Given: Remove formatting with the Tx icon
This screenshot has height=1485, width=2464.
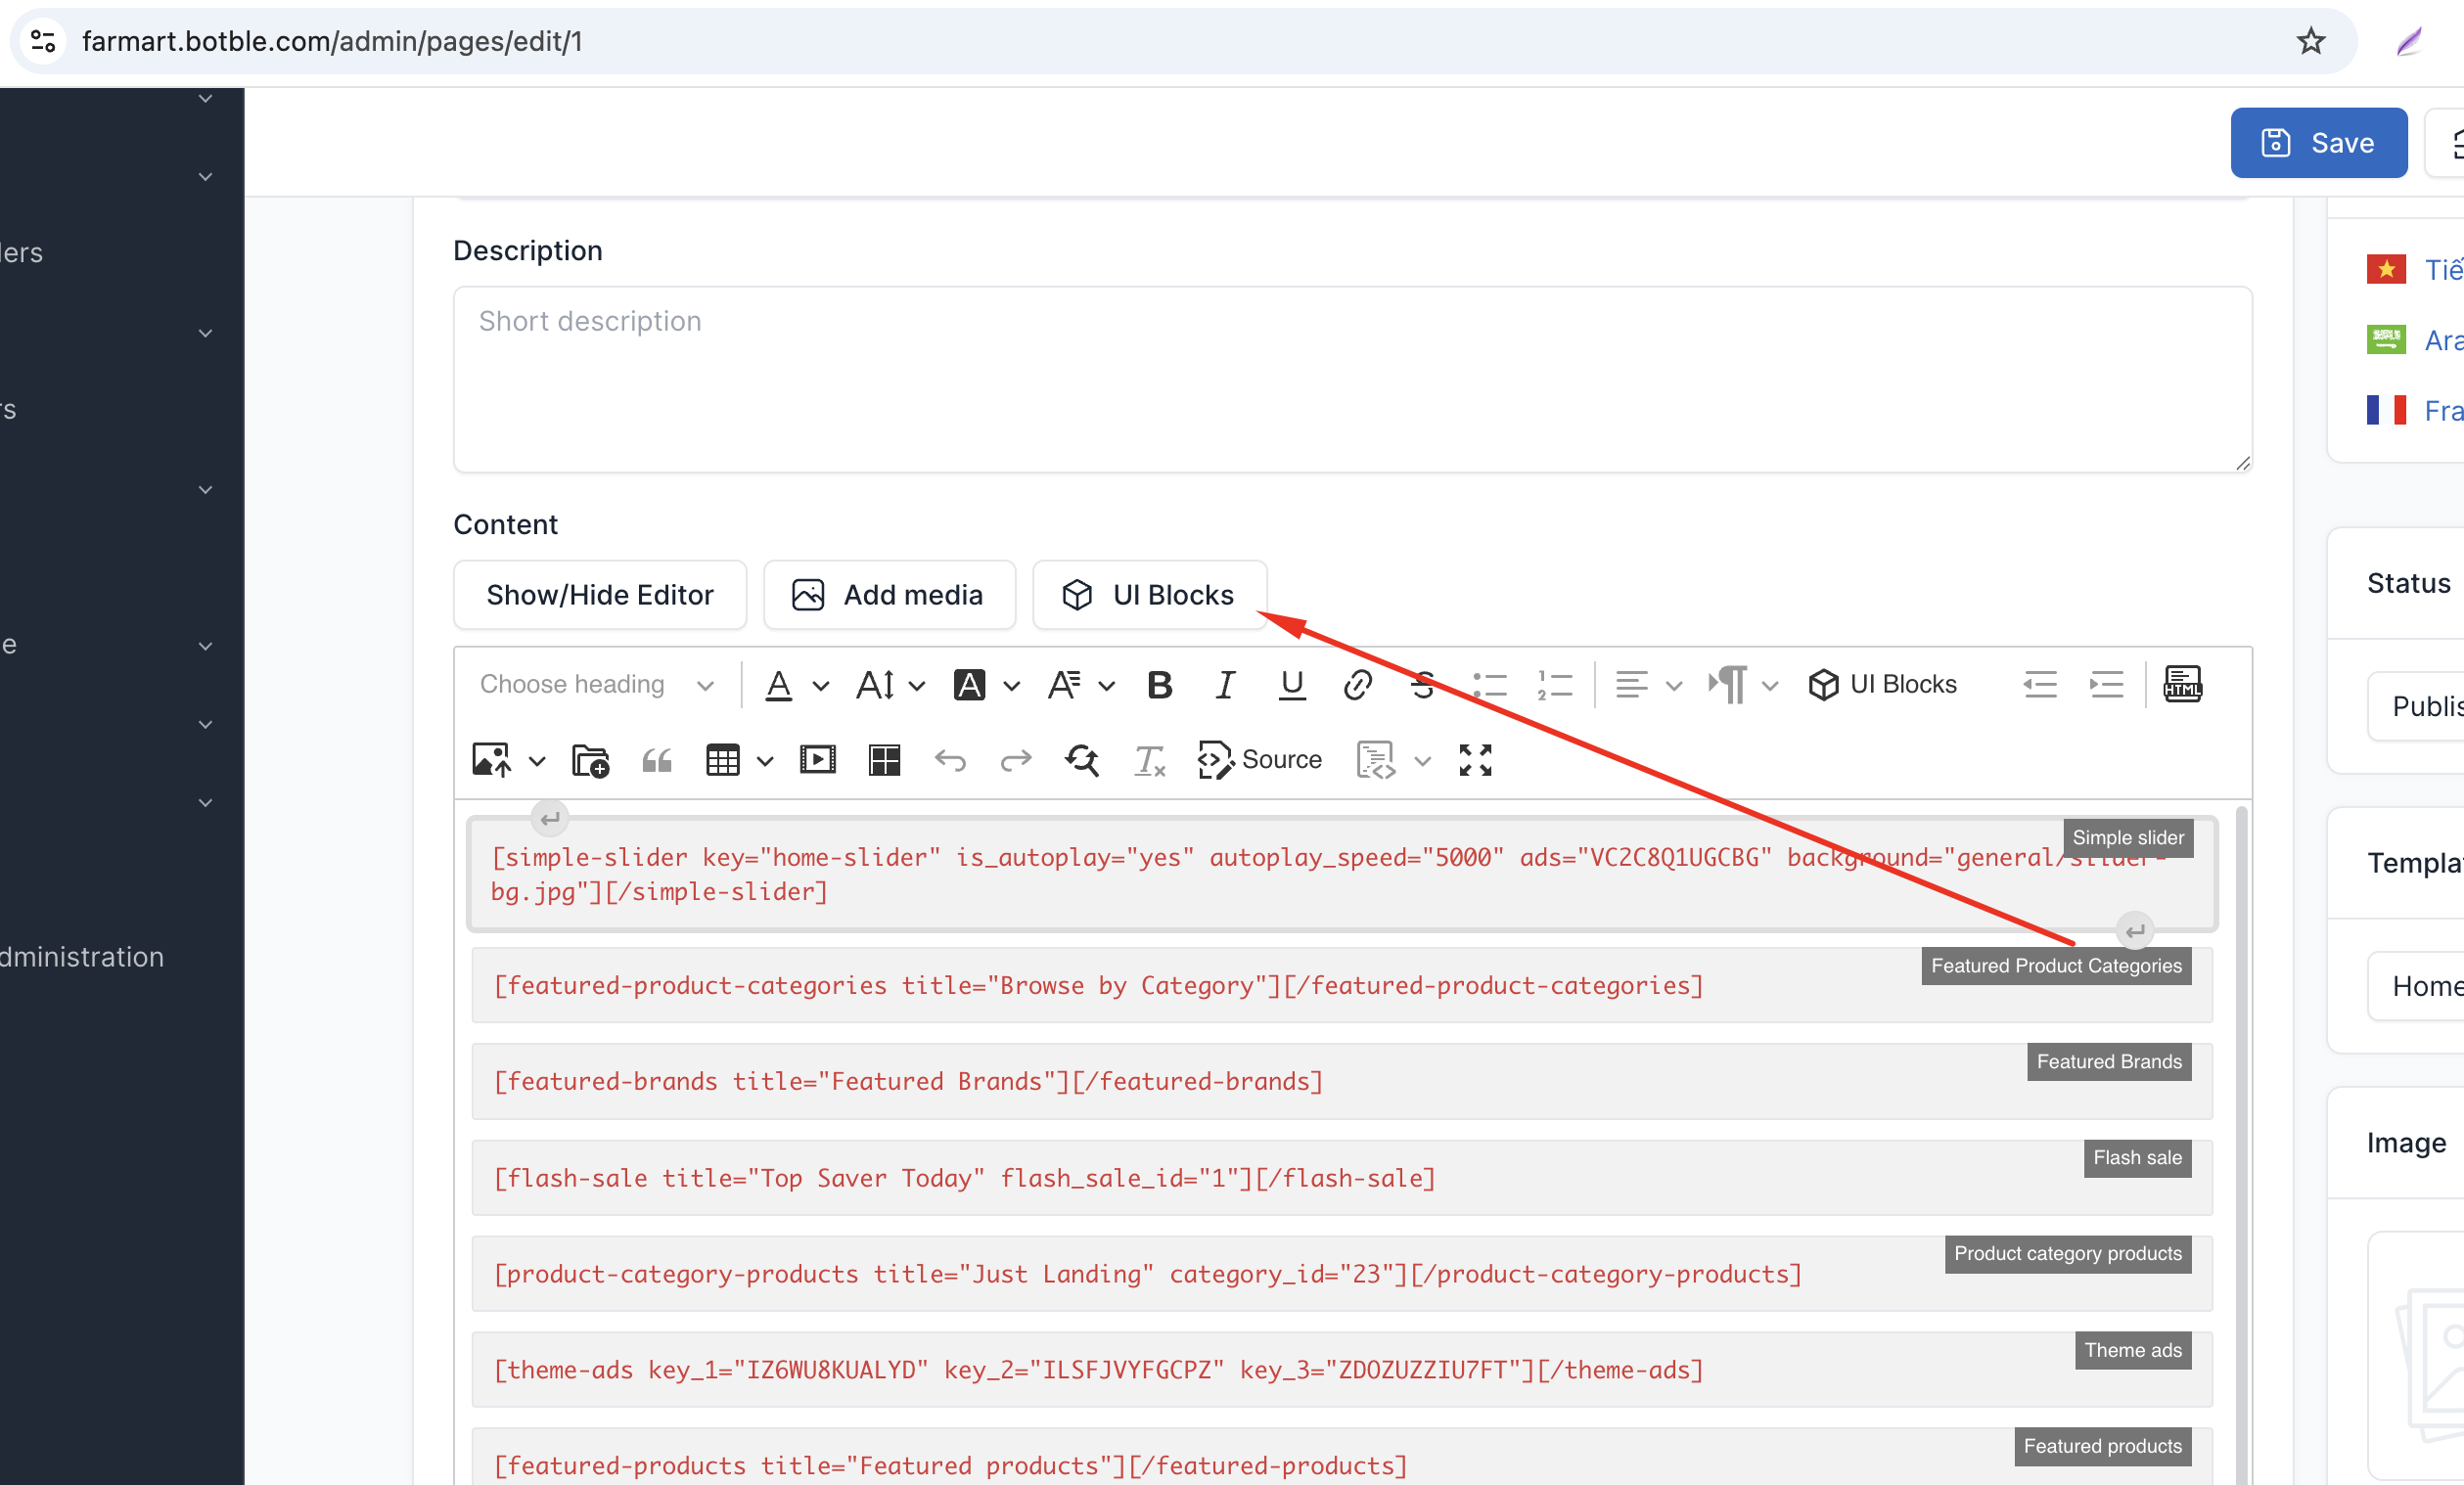Looking at the screenshot, I should [1149, 761].
